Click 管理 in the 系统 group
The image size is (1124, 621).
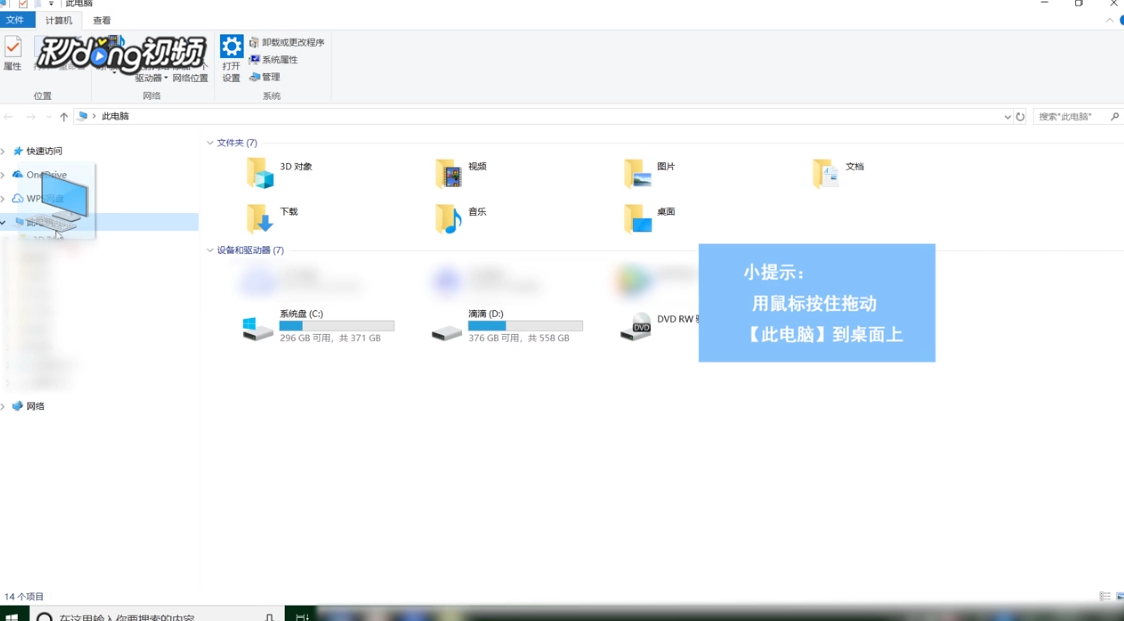(265, 77)
